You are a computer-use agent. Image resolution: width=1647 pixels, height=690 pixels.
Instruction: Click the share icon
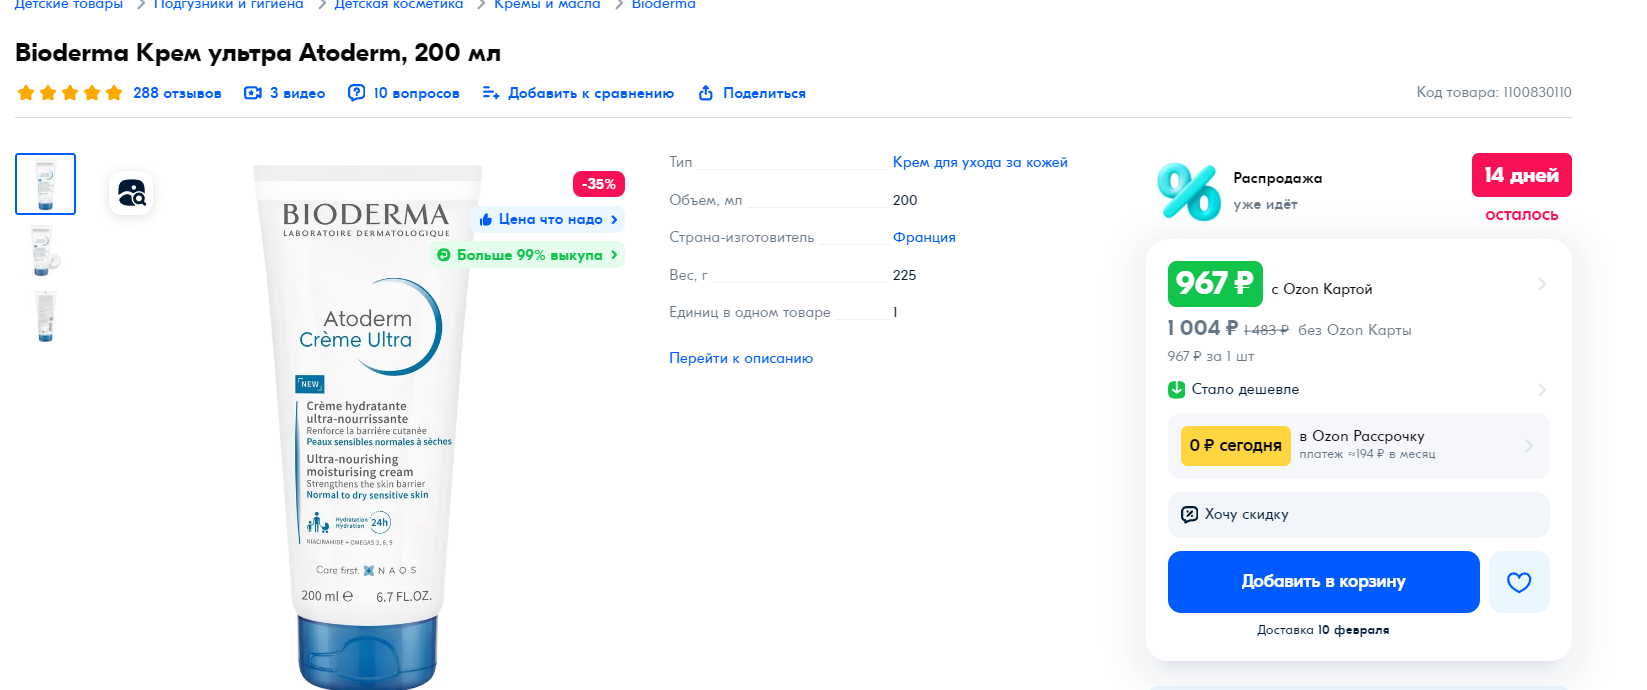click(x=706, y=93)
